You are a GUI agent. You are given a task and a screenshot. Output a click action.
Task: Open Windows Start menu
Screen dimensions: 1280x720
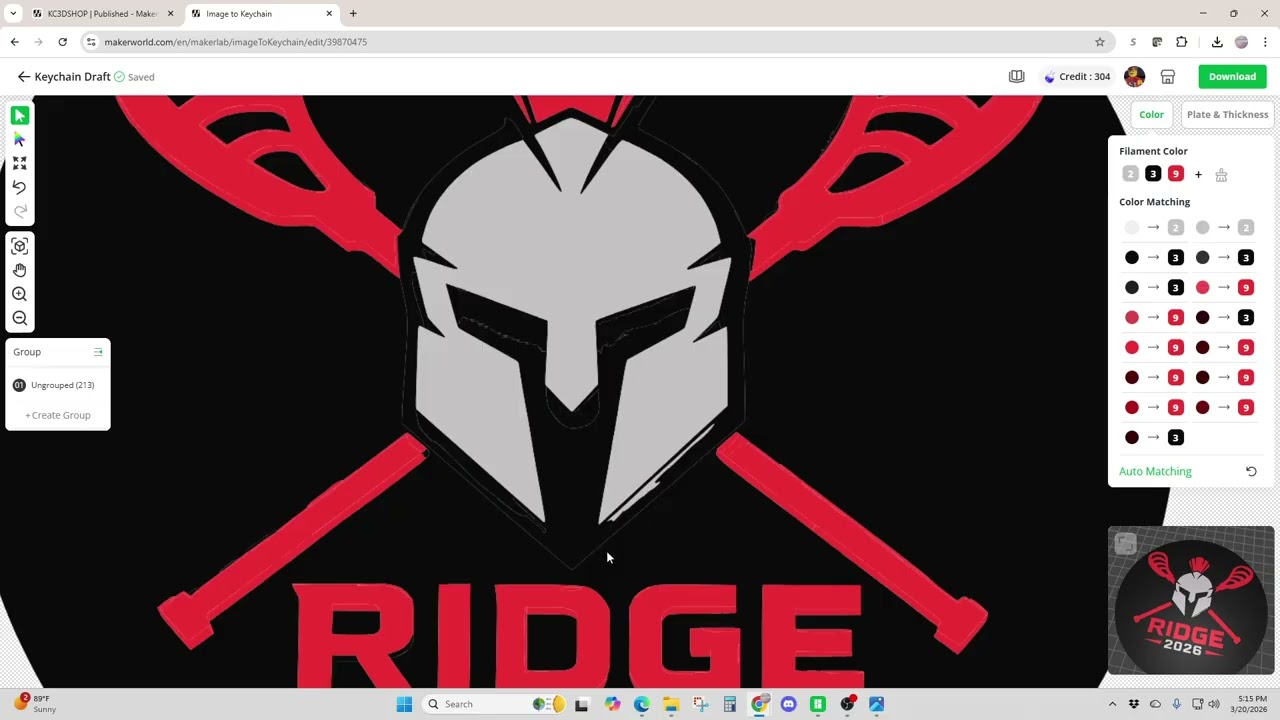point(404,704)
